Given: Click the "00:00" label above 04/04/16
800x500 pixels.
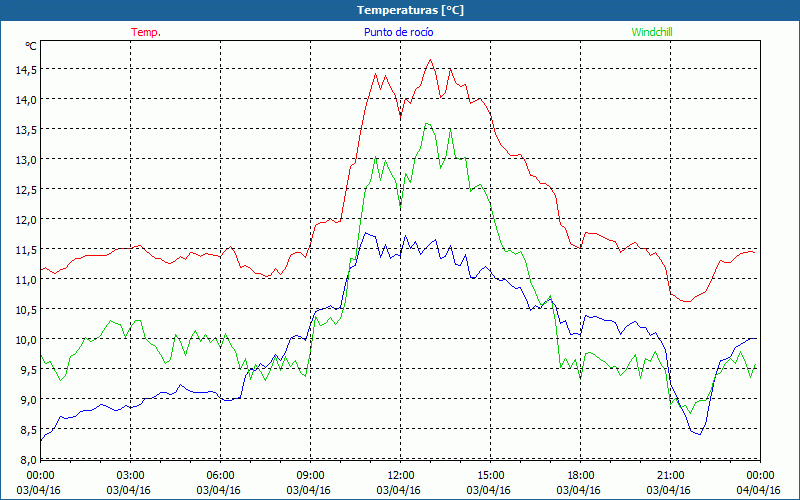Looking at the screenshot, I should (x=760, y=476).
